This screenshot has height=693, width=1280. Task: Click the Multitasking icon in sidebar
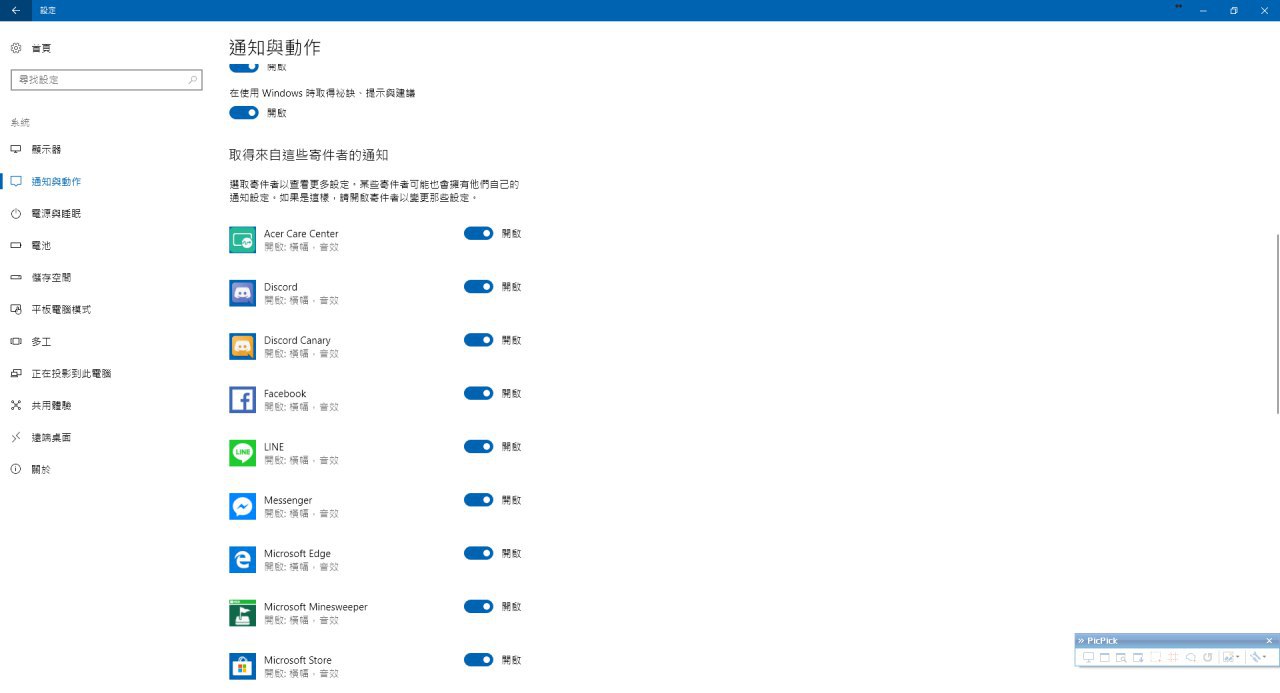pyautogui.click(x=16, y=341)
